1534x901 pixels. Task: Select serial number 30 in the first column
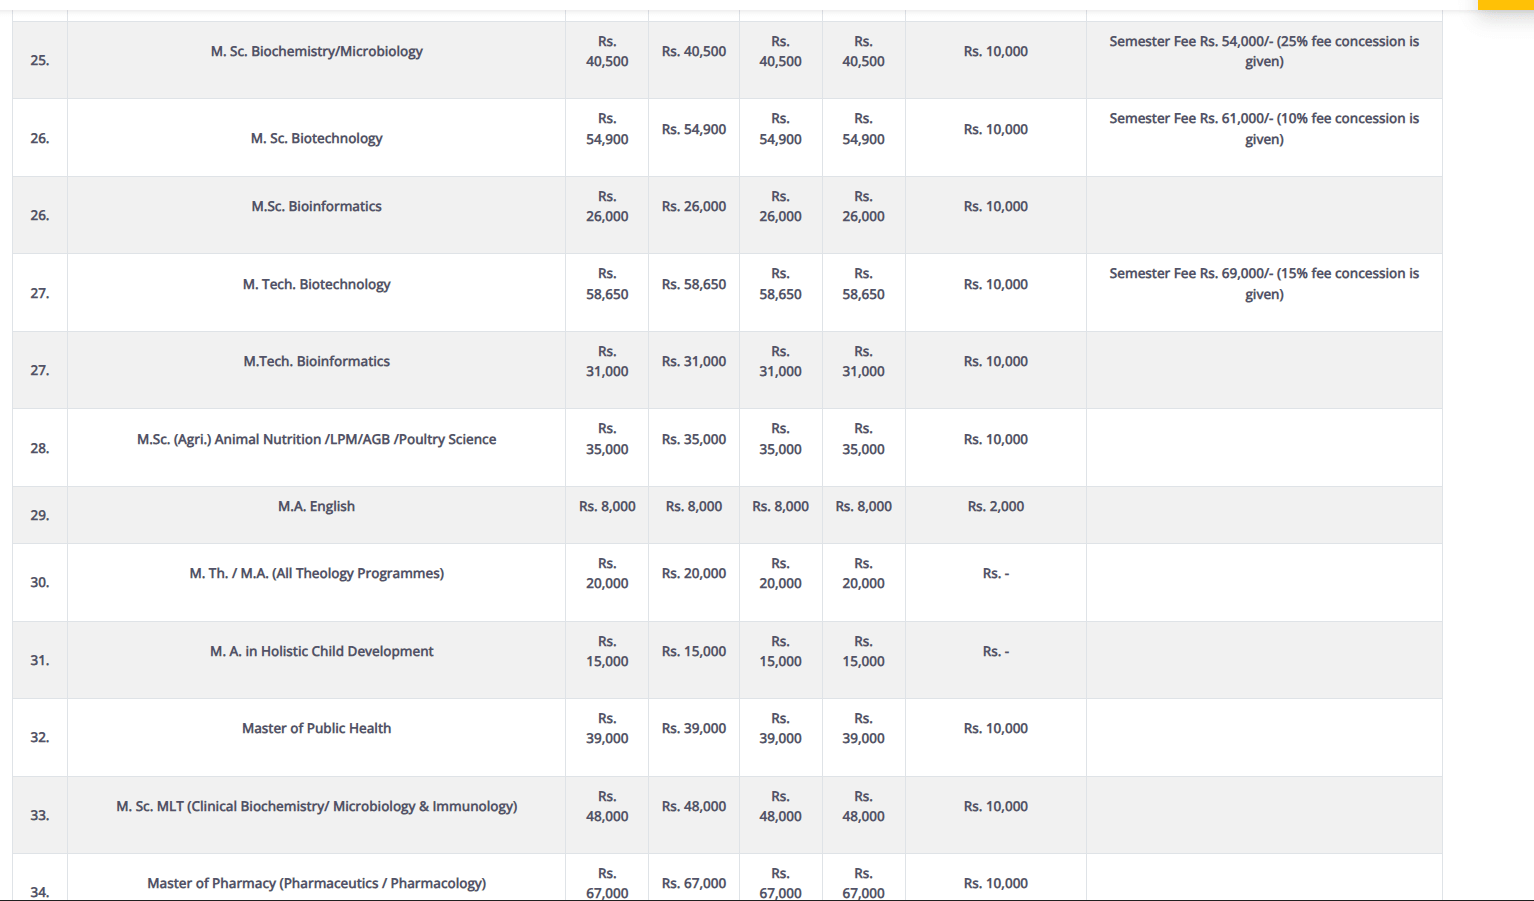coord(40,583)
